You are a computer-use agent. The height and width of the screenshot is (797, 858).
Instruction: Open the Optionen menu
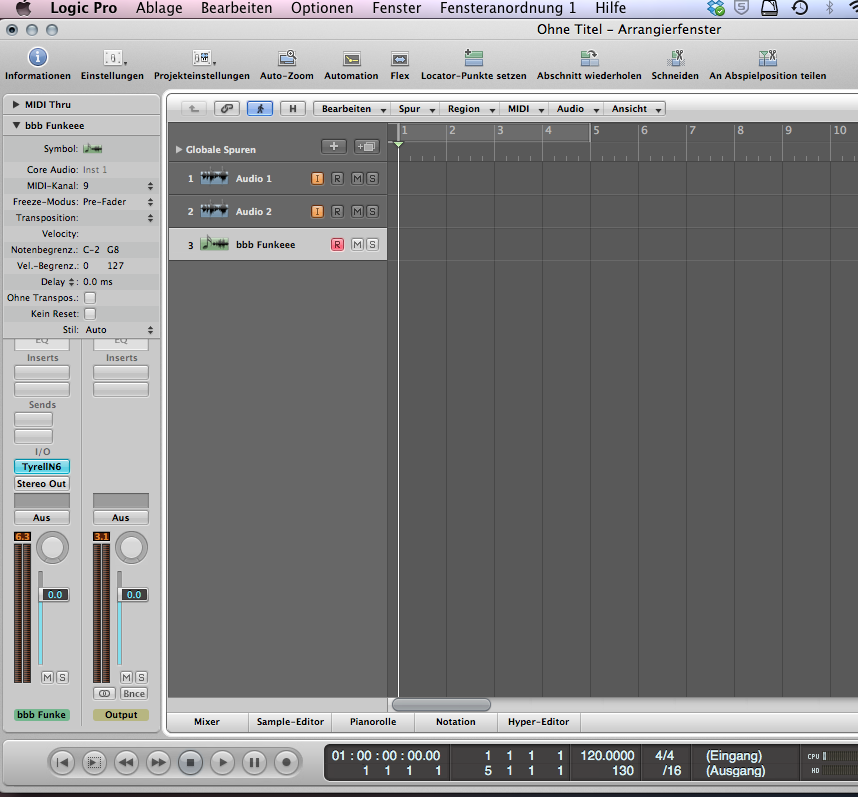point(322,8)
